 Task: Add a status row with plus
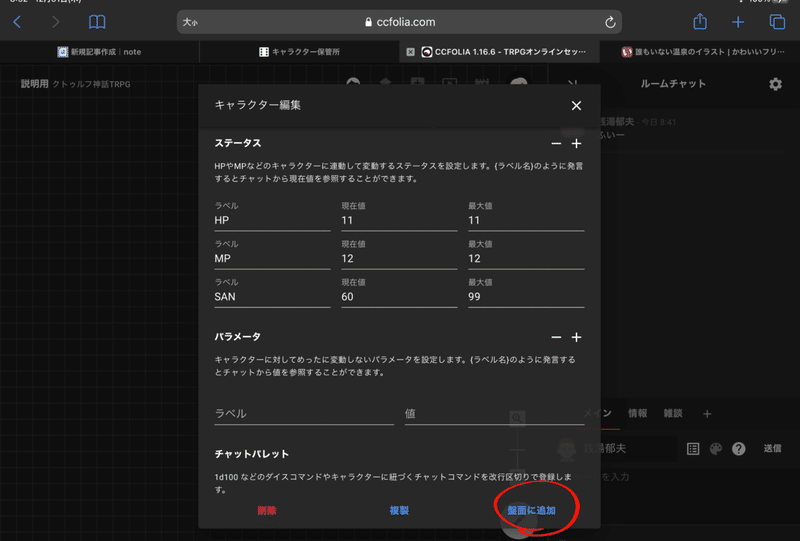[x=576, y=144]
